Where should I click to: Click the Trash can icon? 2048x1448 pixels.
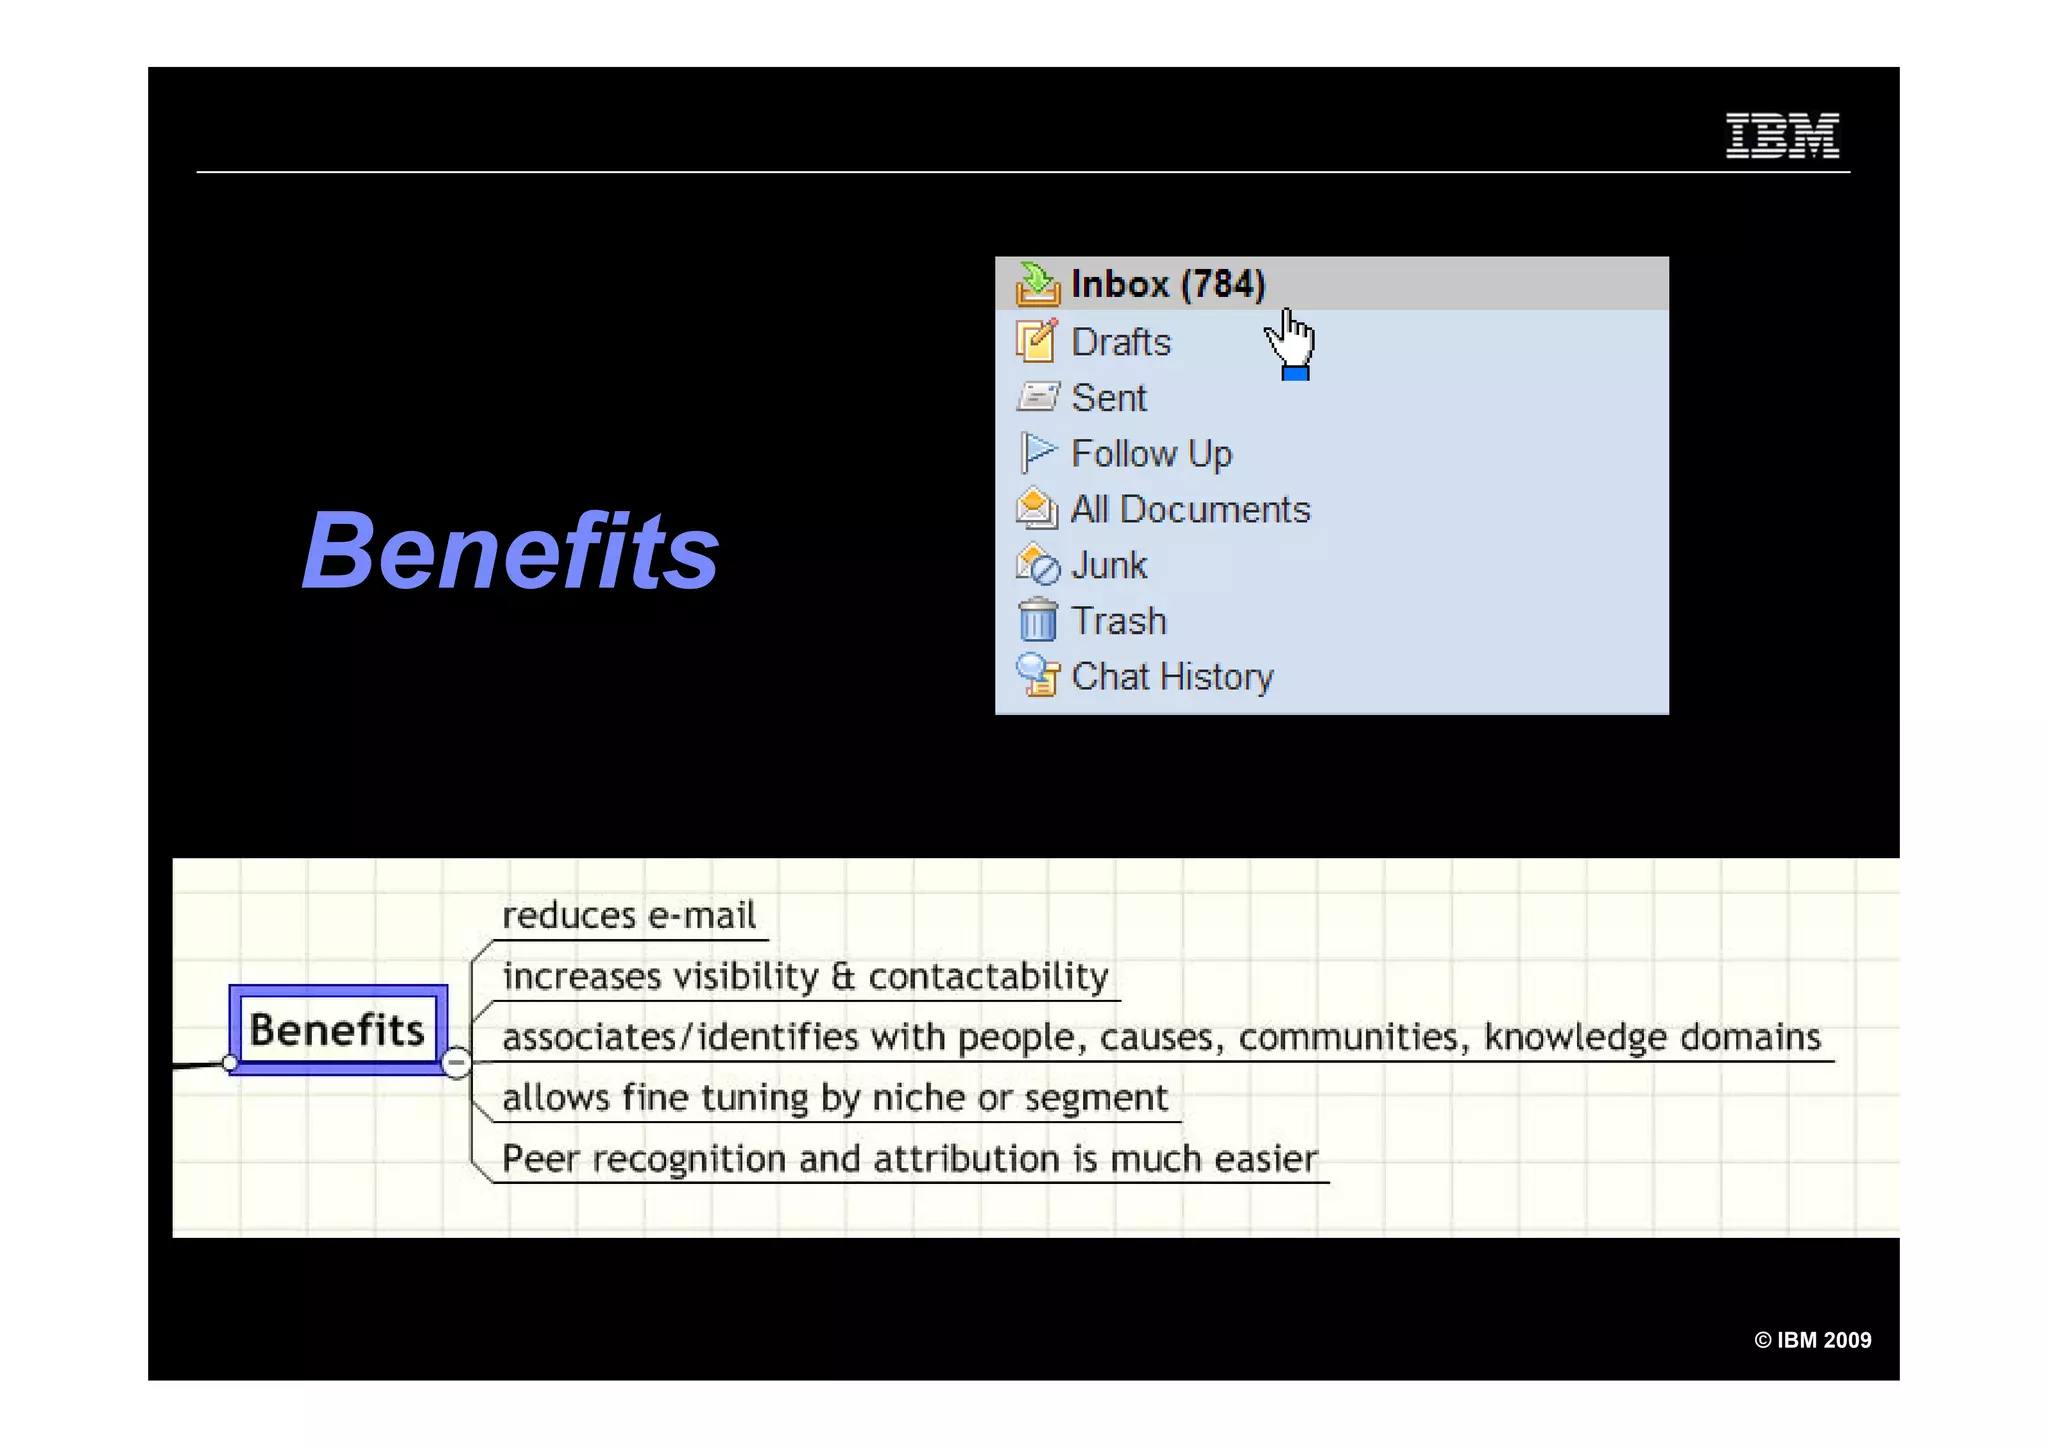pos(1037,619)
